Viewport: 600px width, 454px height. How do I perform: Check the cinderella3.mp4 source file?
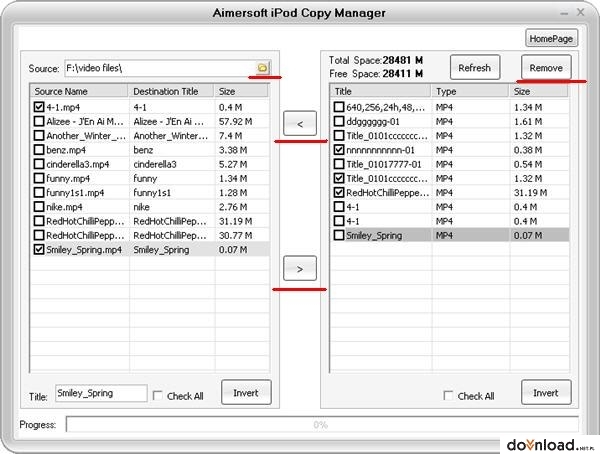39,164
